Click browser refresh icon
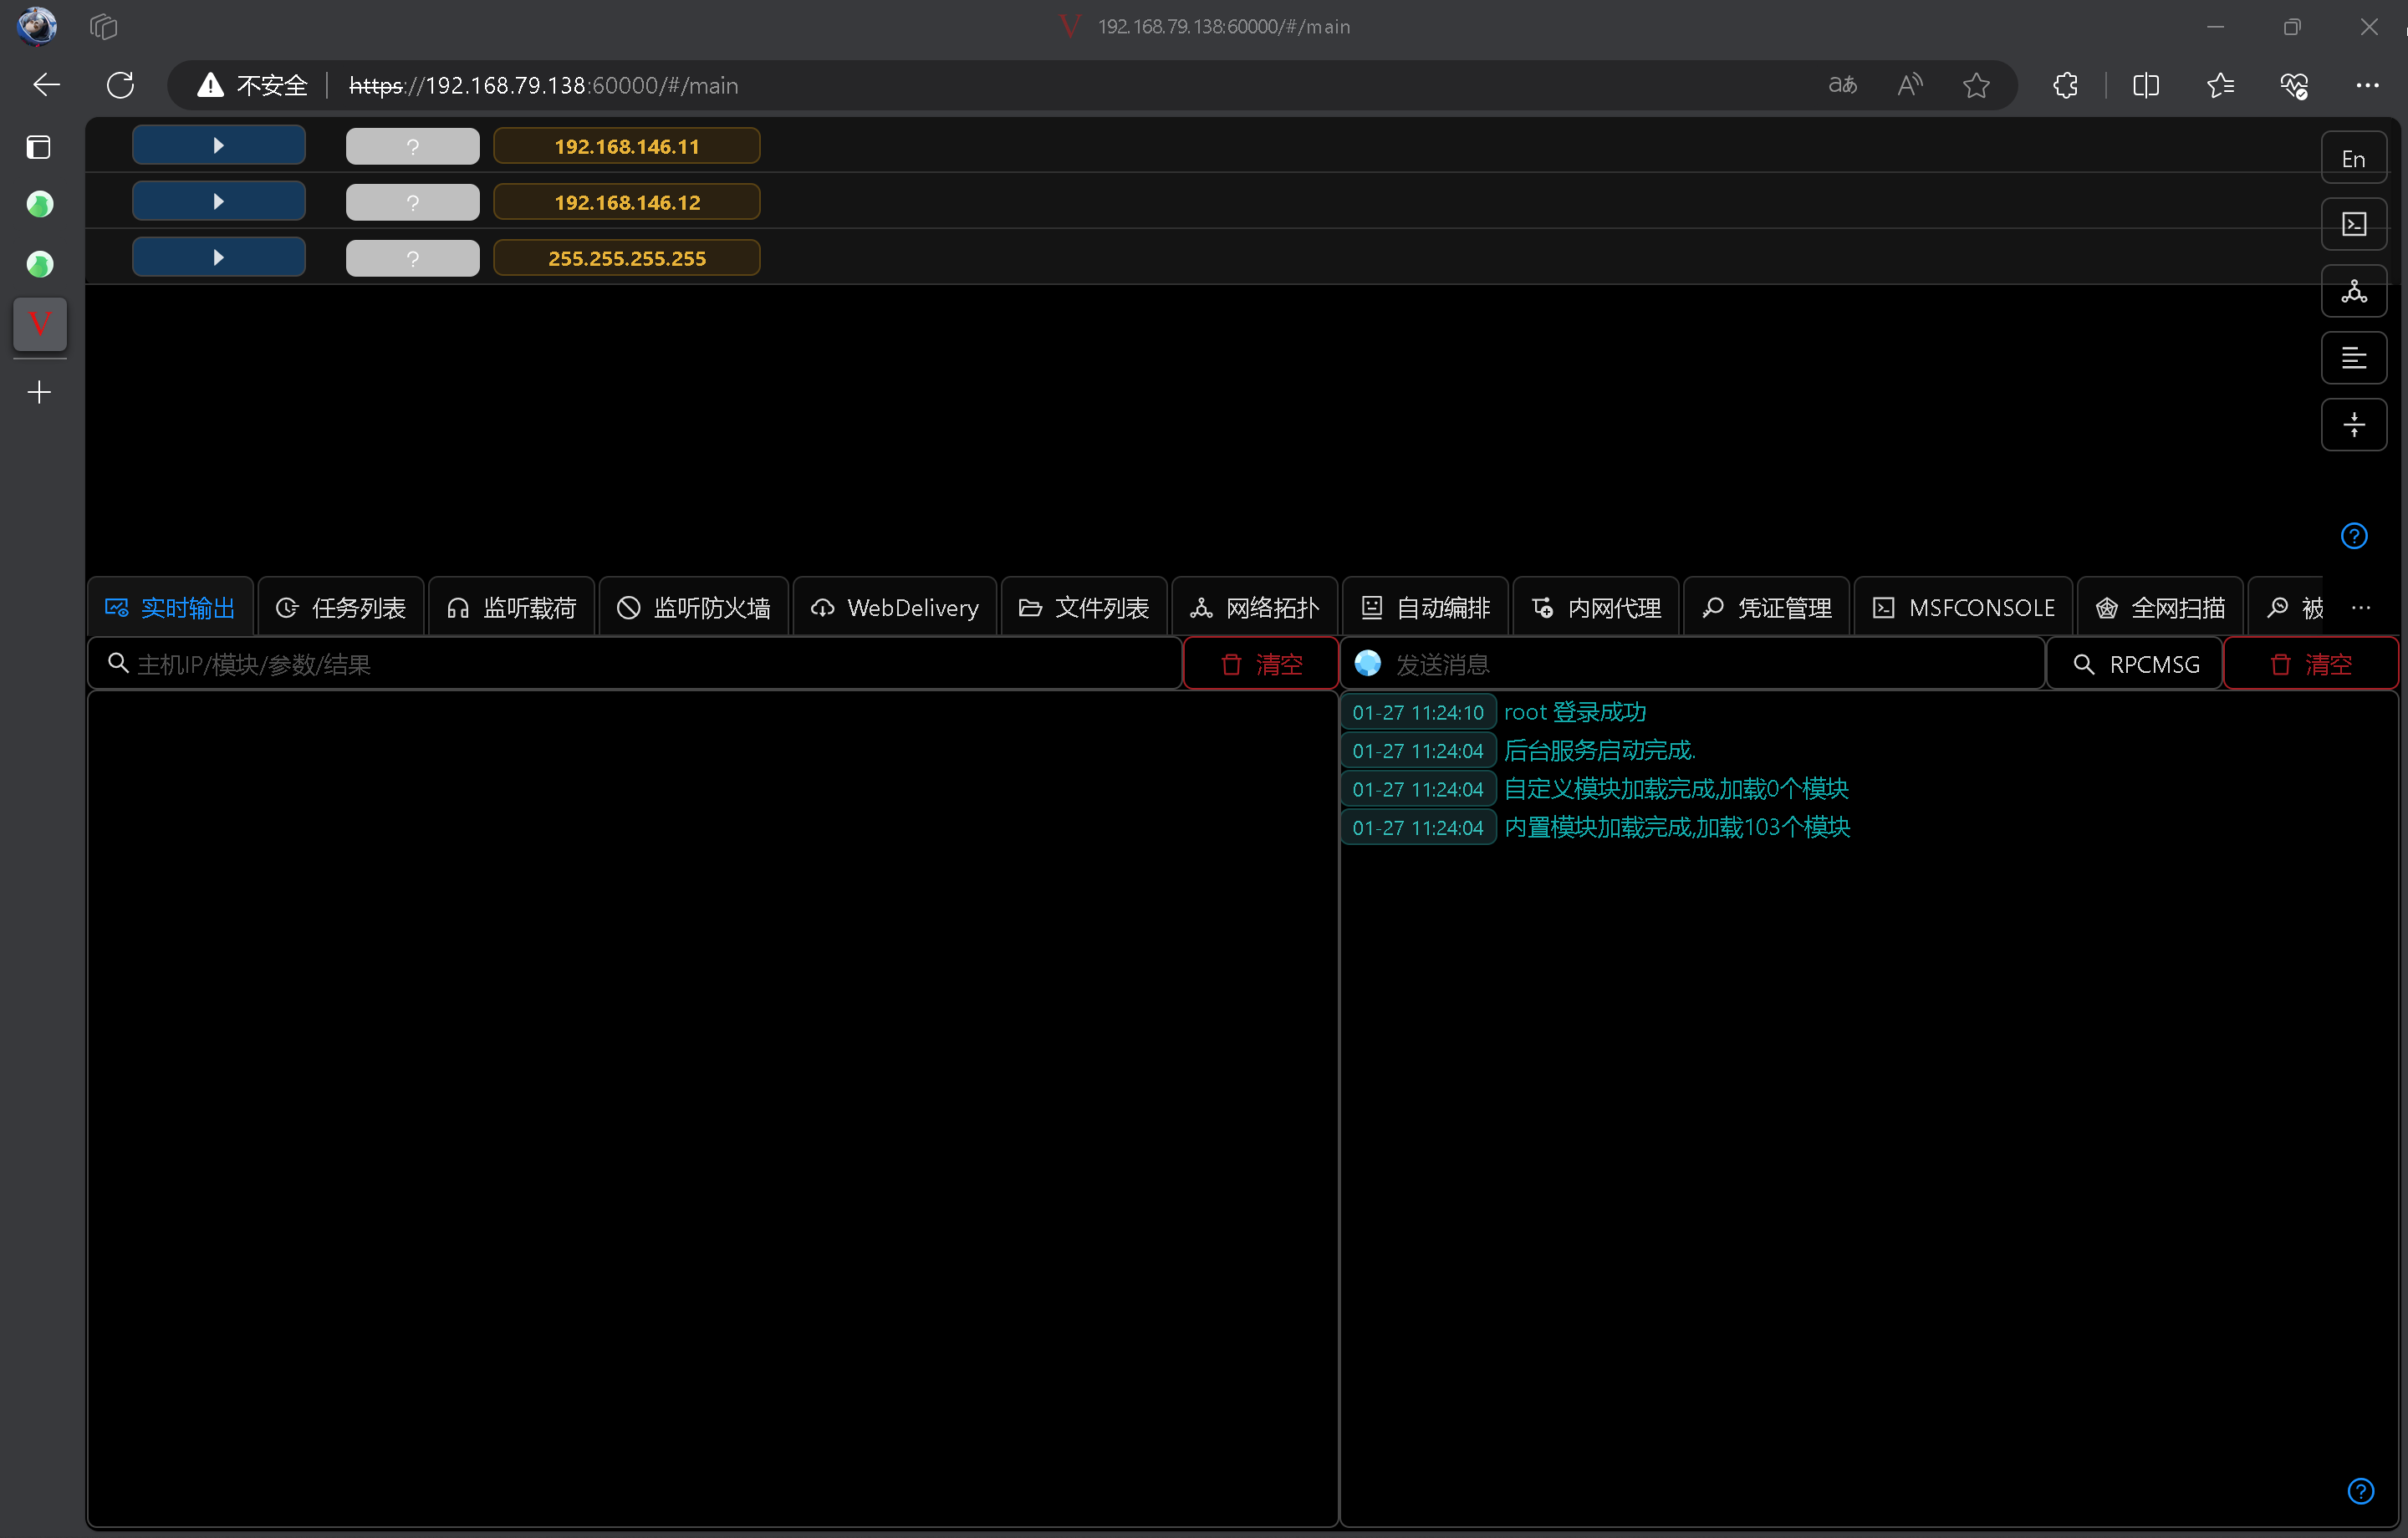2408x1538 pixels. click(121, 85)
